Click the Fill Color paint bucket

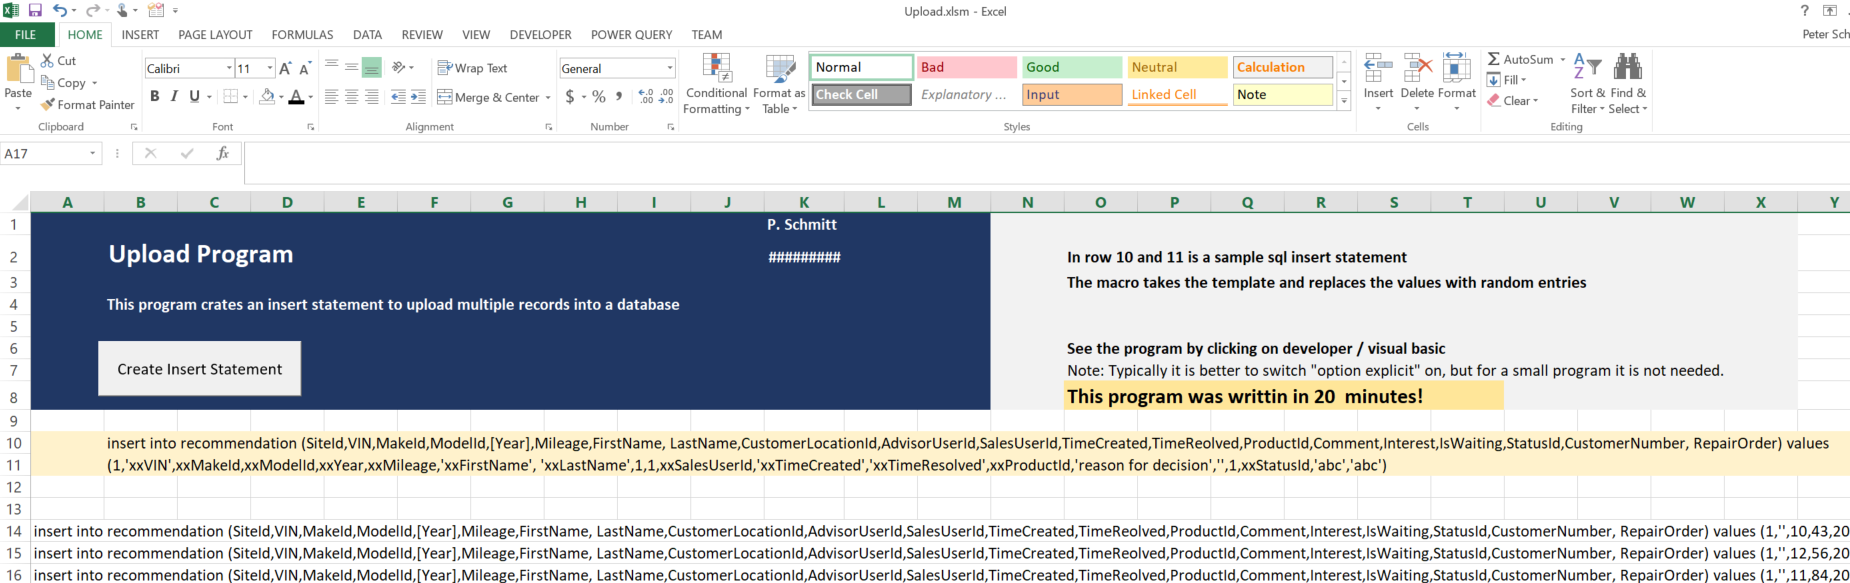coord(267,97)
